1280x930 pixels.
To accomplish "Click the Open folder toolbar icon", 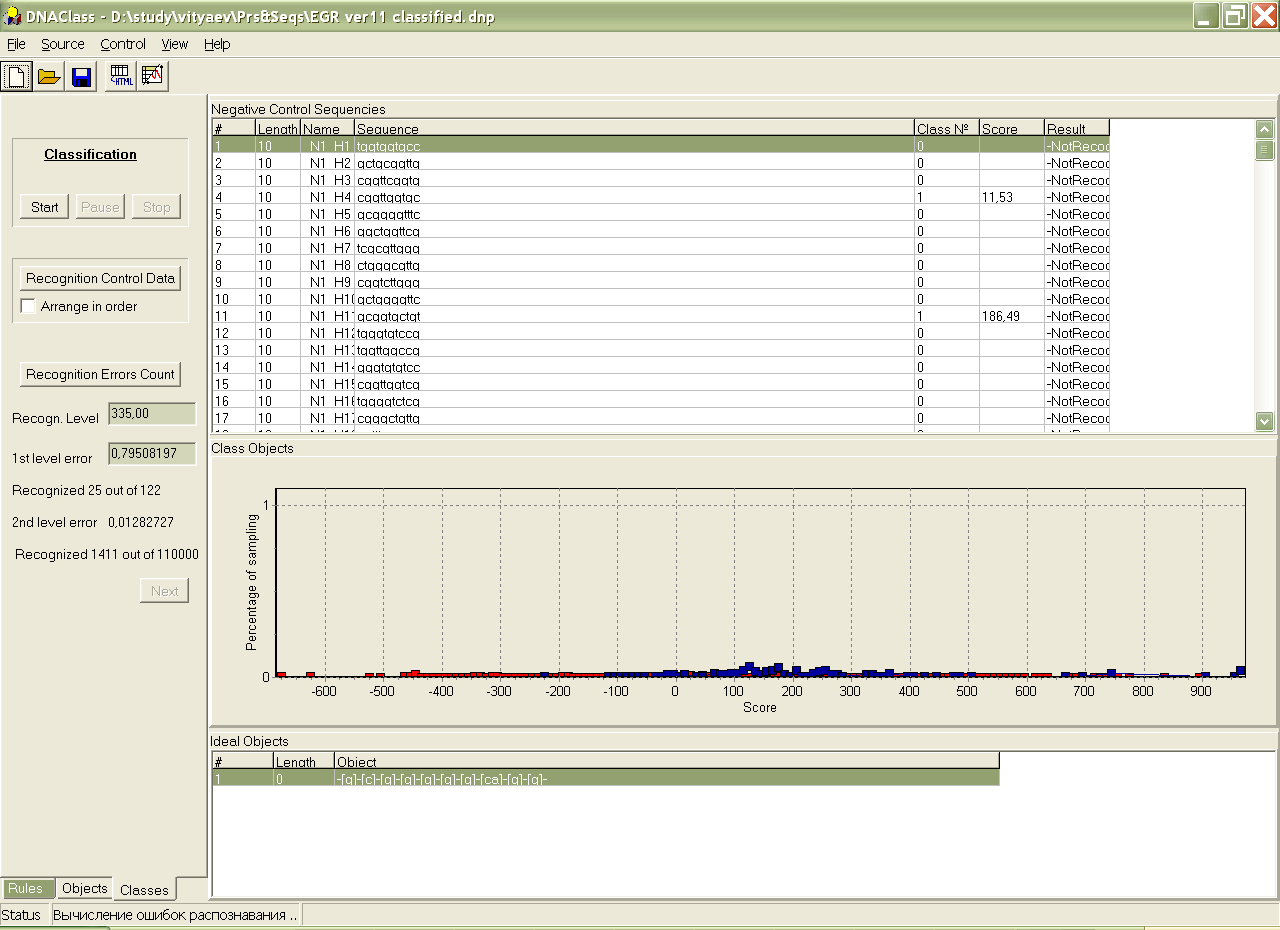I will click(x=49, y=76).
